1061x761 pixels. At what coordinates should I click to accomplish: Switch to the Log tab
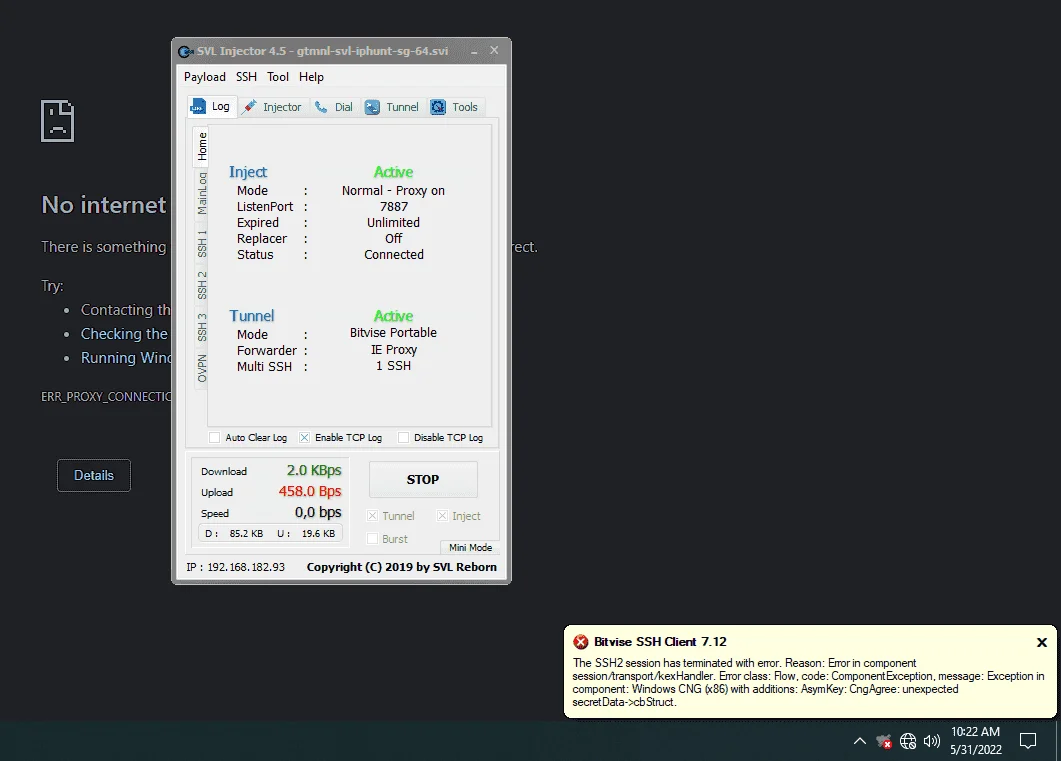212,106
